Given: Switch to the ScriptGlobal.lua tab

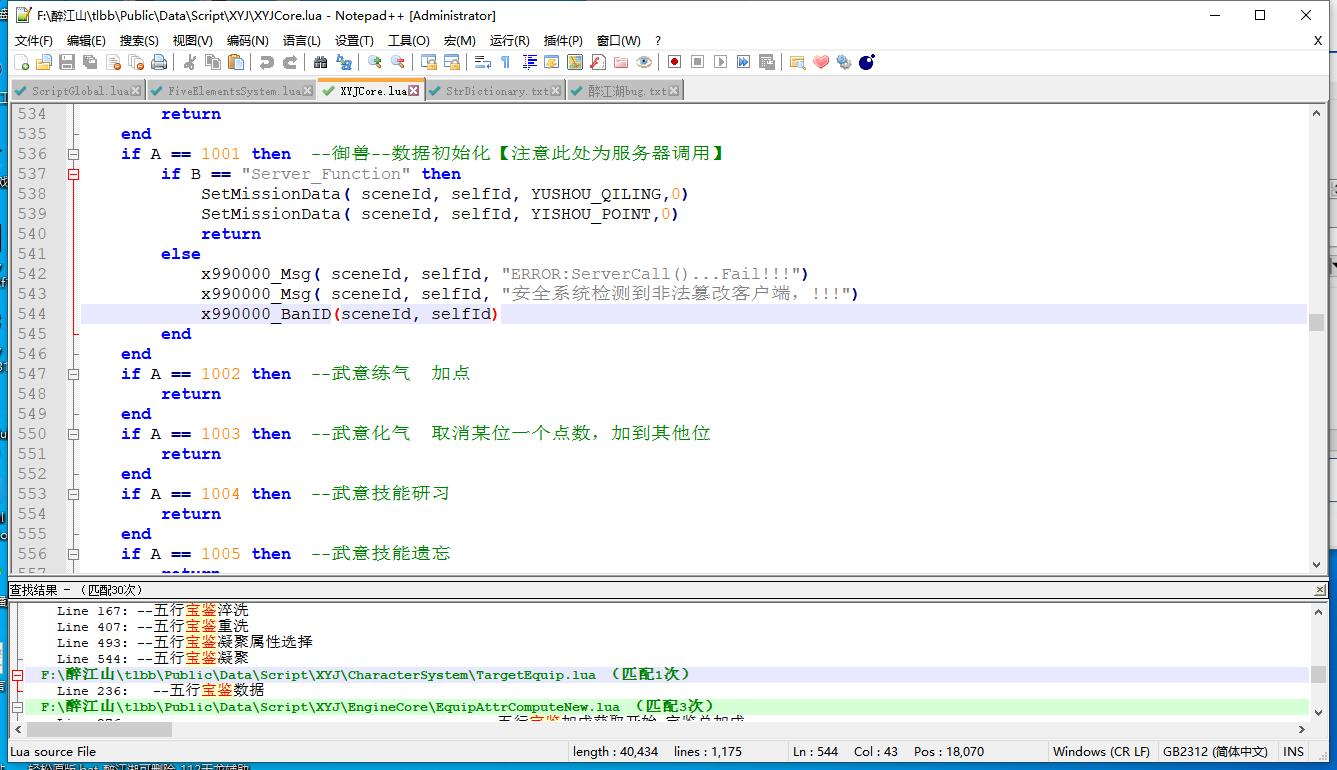Looking at the screenshot, I should [77, 91].
